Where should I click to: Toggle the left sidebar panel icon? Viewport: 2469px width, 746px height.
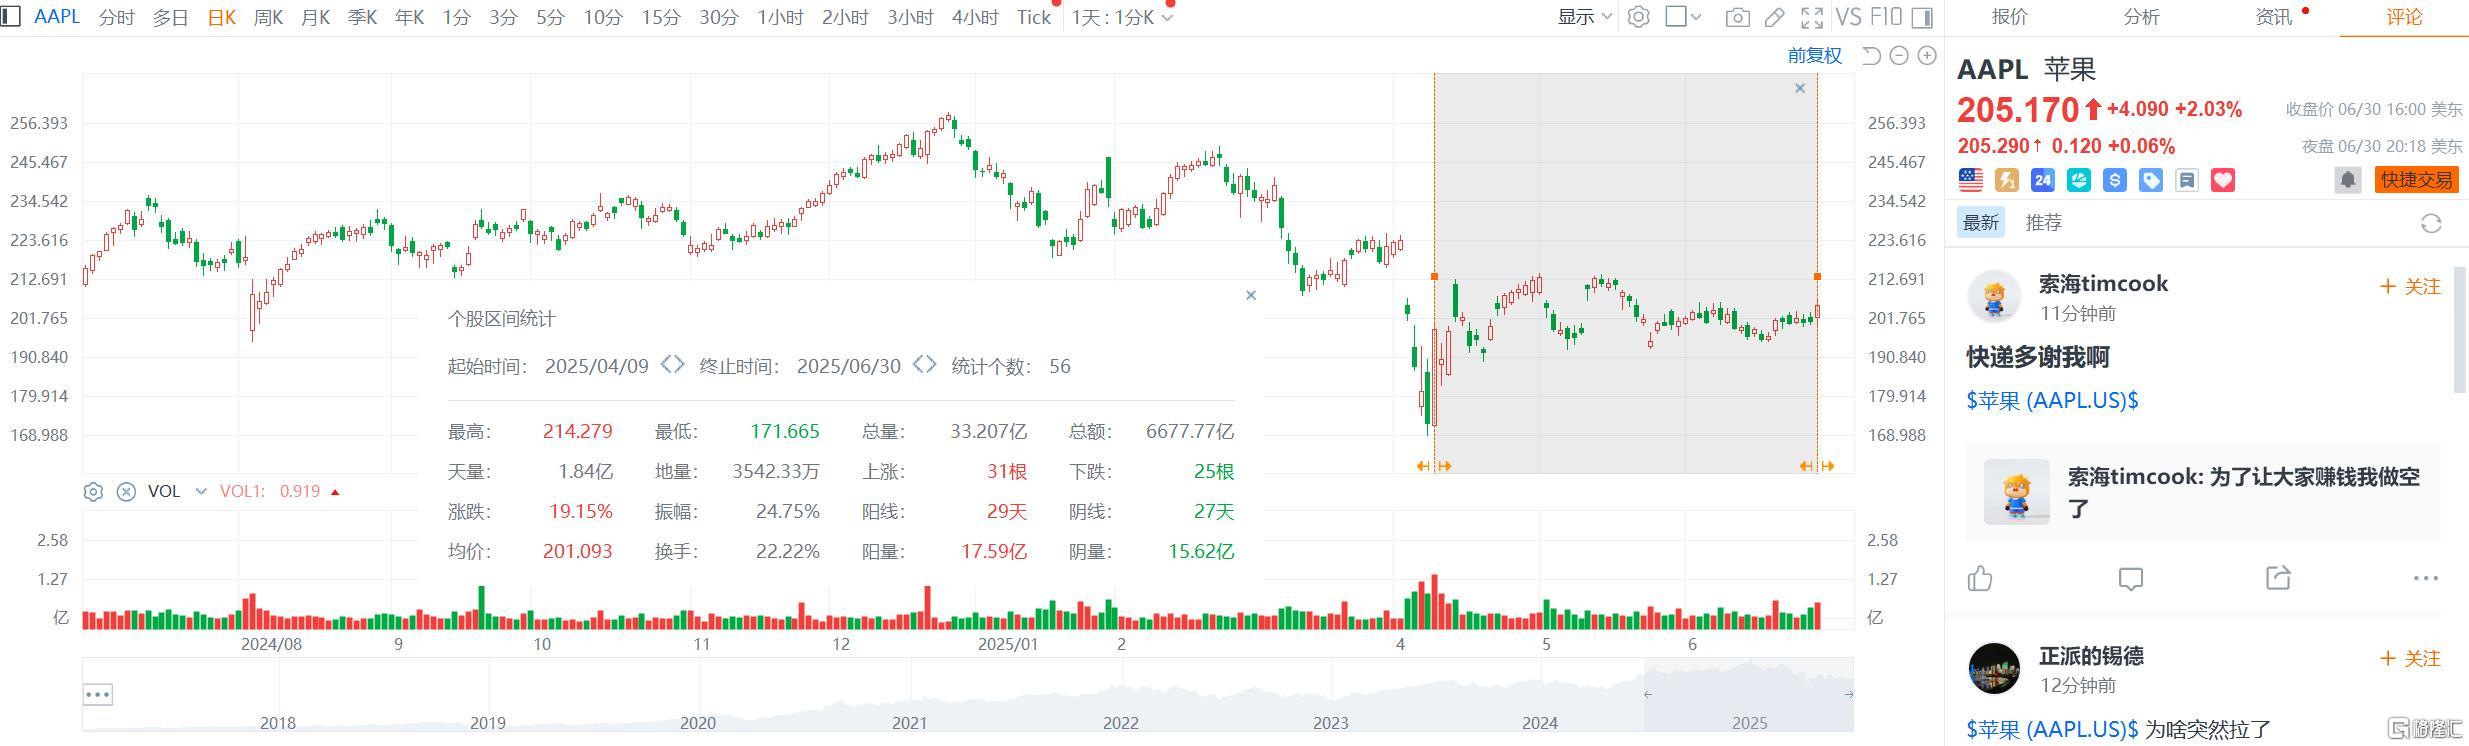pyautogui.click(x=11, y=17)
